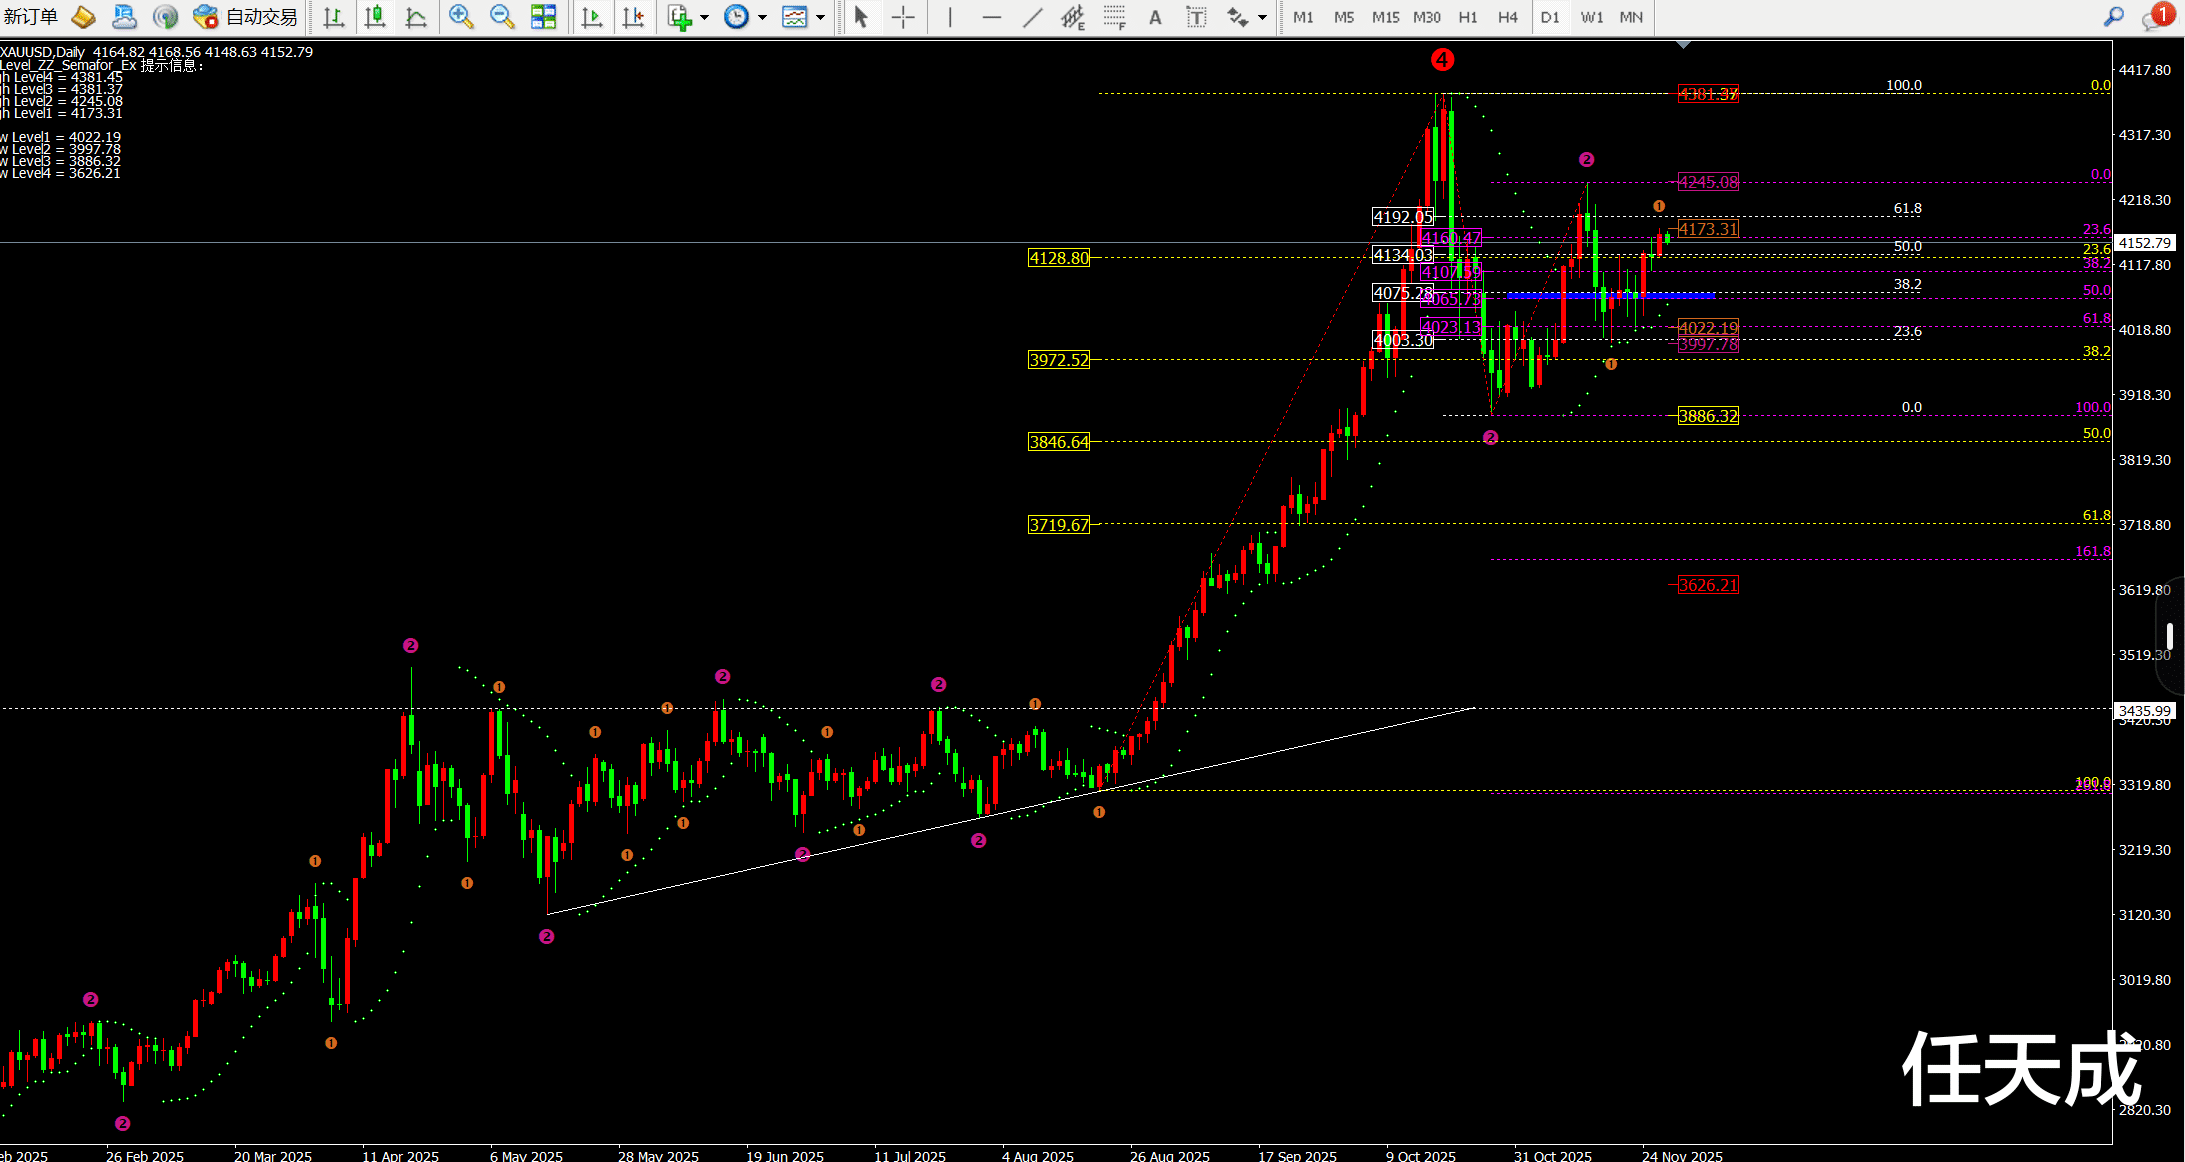Expand the periodicity clock dropdown arrow
Viewport: 2185px width, 1162px height.
click(x=763, y=17)
